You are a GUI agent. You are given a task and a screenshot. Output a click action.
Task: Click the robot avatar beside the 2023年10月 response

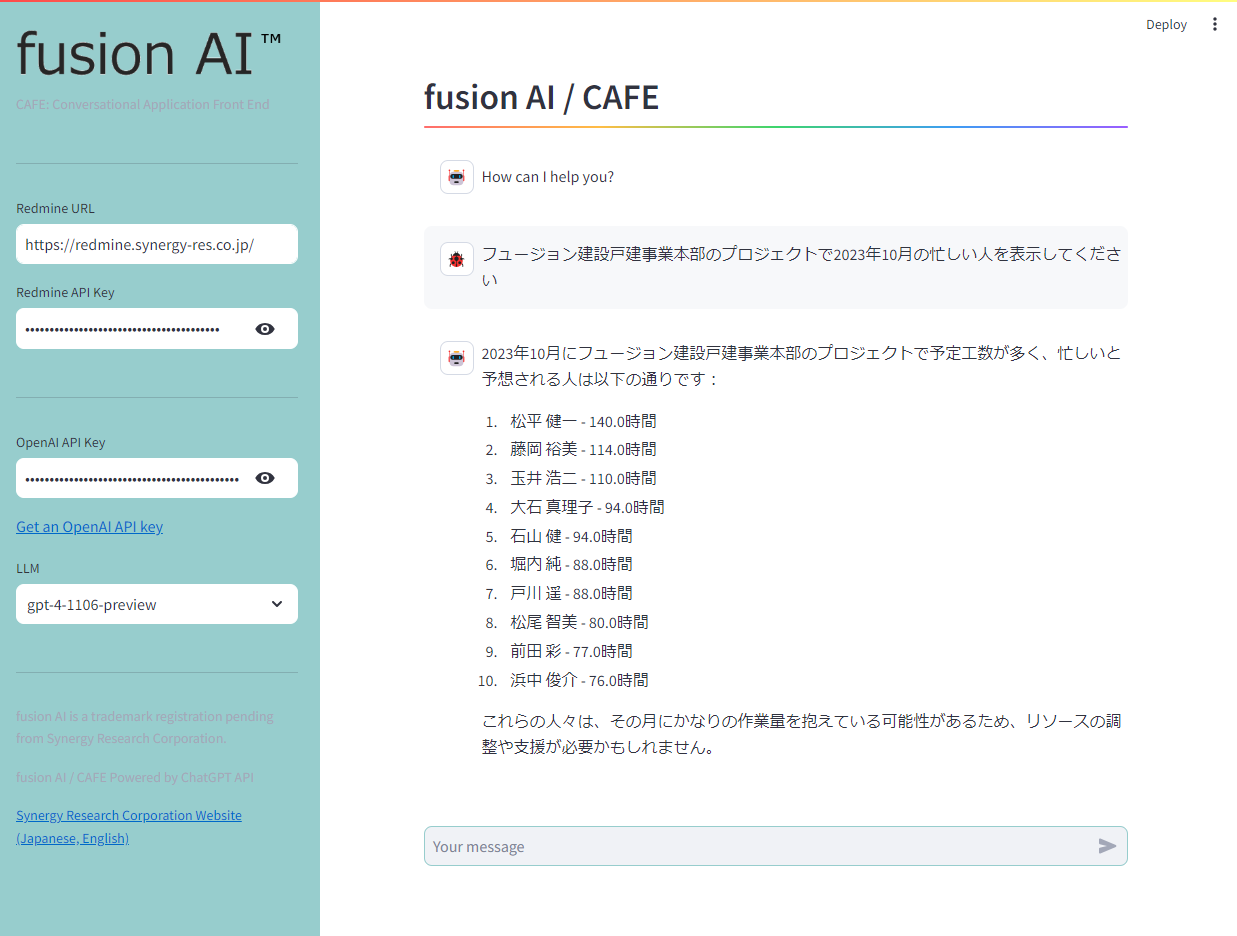(457, 358)
